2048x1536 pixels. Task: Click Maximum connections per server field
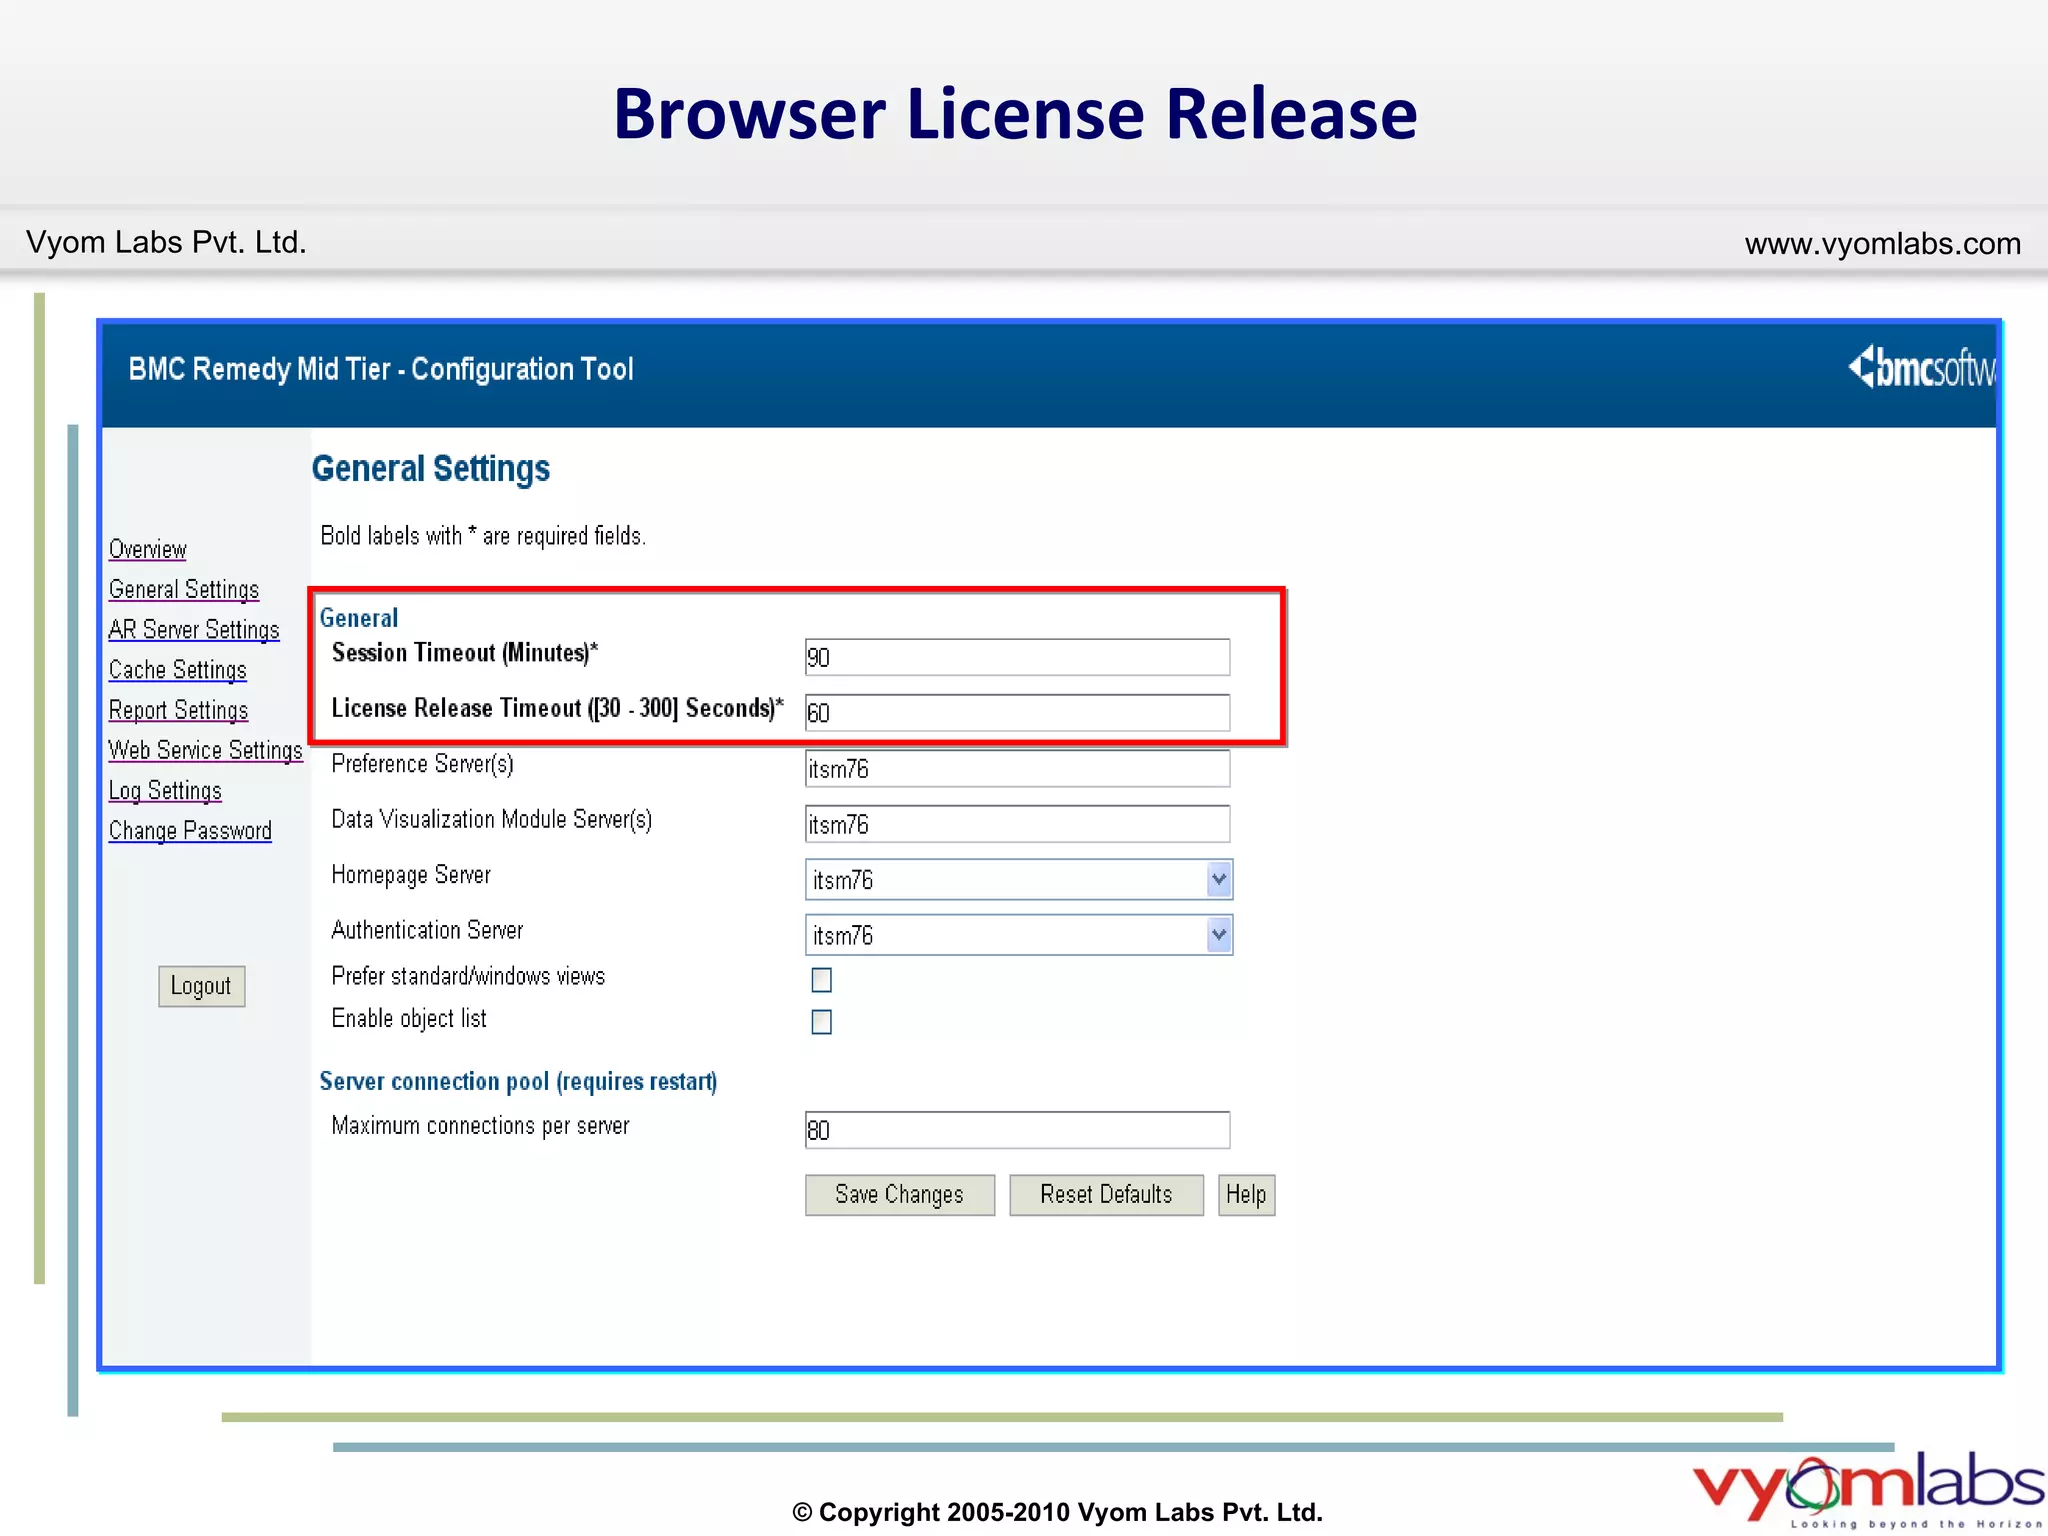1017,1130
